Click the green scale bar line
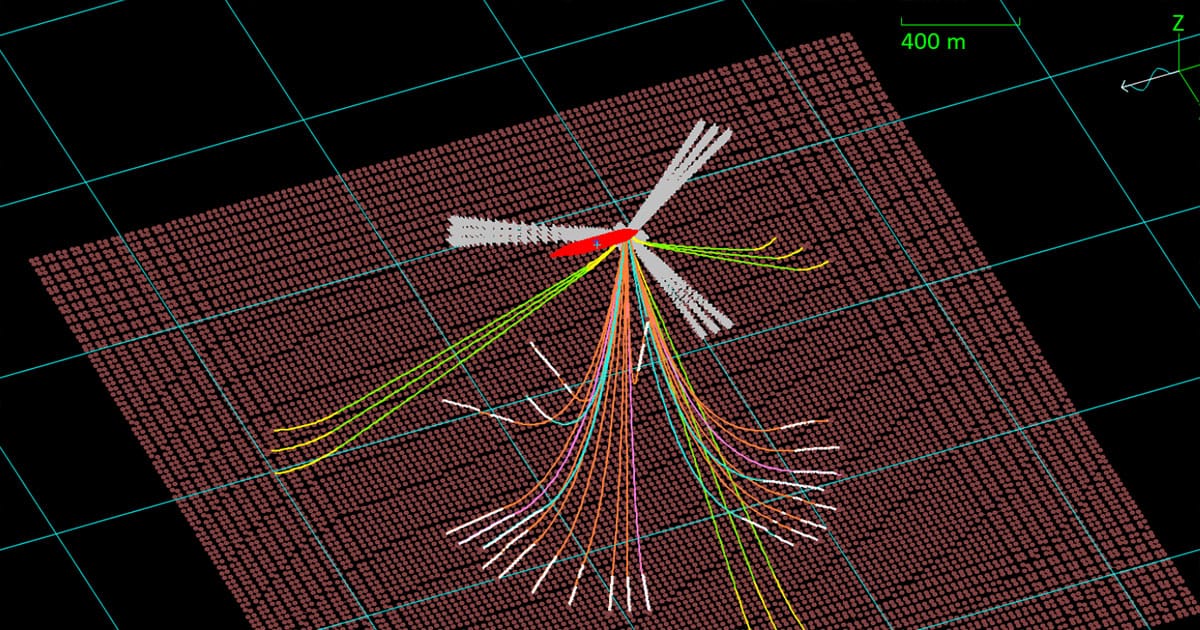The height and width of the screenshot is (630, 1200). 959,23
